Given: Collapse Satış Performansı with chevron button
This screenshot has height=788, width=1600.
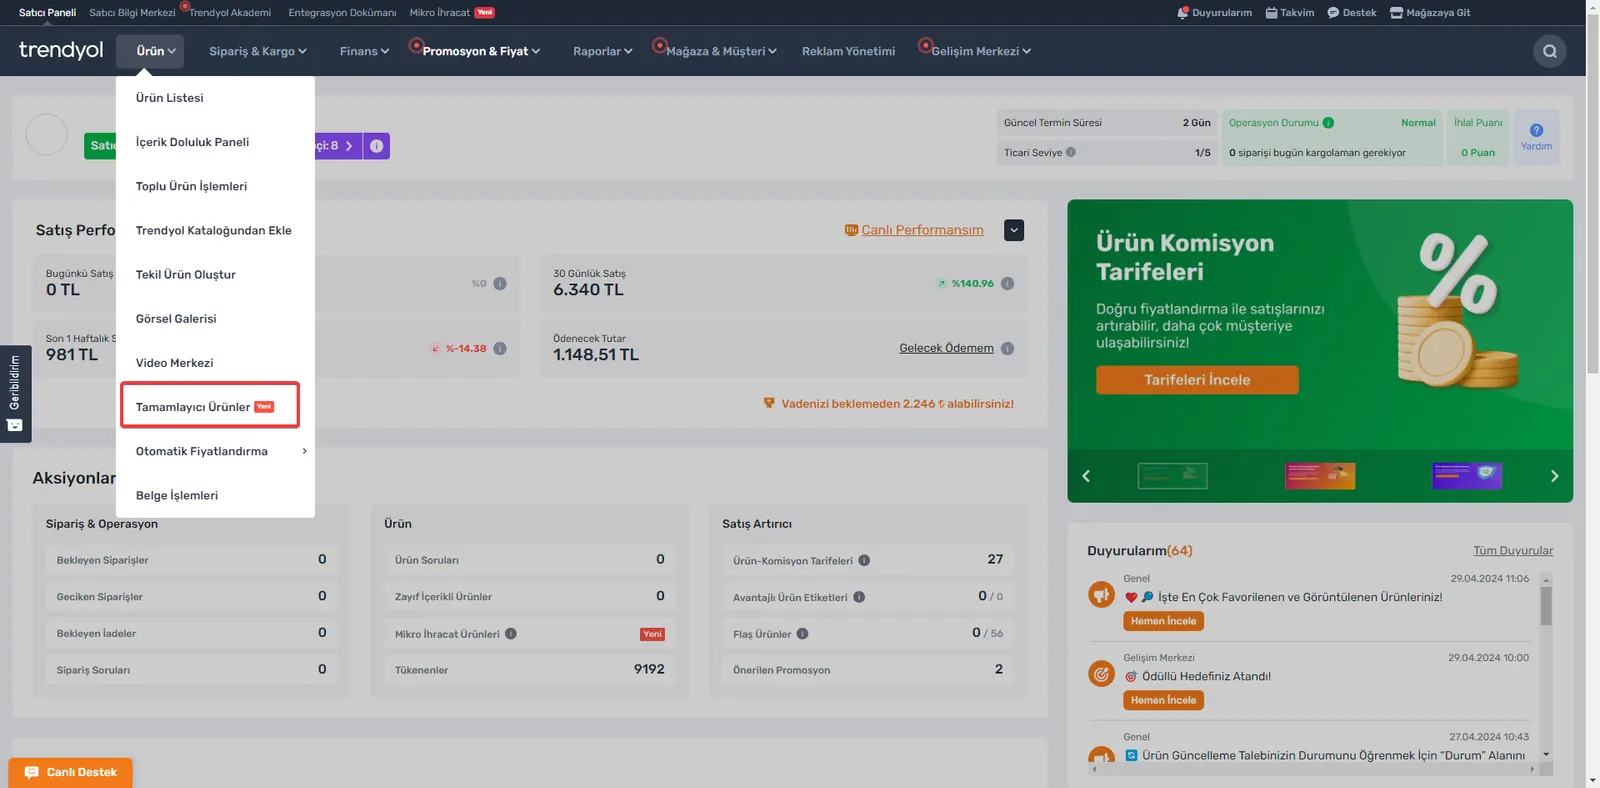Looking at the screenshot, I should pos(1014,230).
